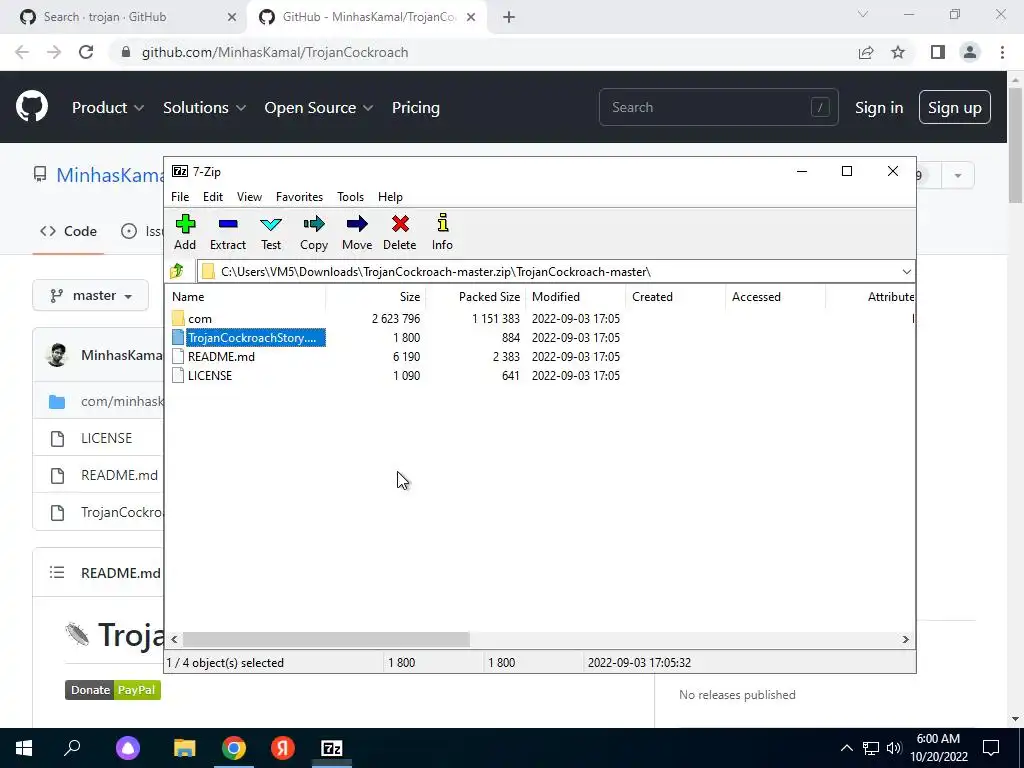Click the Created column header
This screenshot has height=768, width=1024.
[x=675, y=296]
